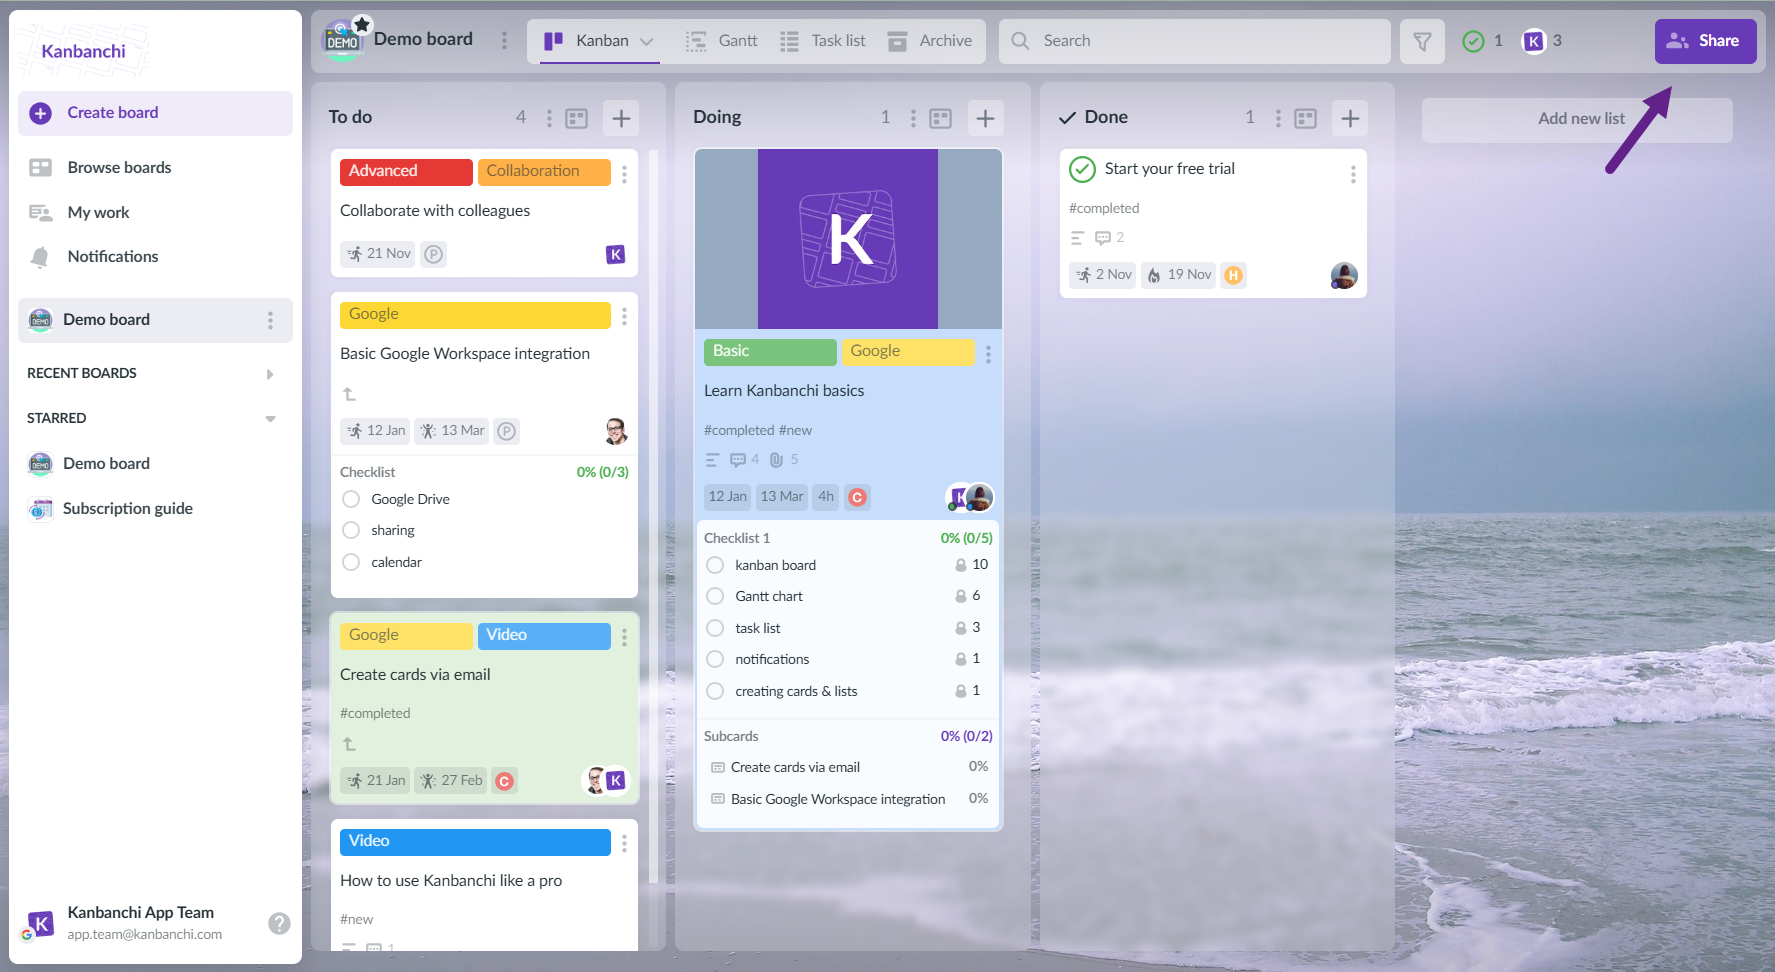Image resolution: width=1775 pixels, height=972 pixels.
Task: Open menu of How to use Kanbanchi card
Action: (624, 843)
